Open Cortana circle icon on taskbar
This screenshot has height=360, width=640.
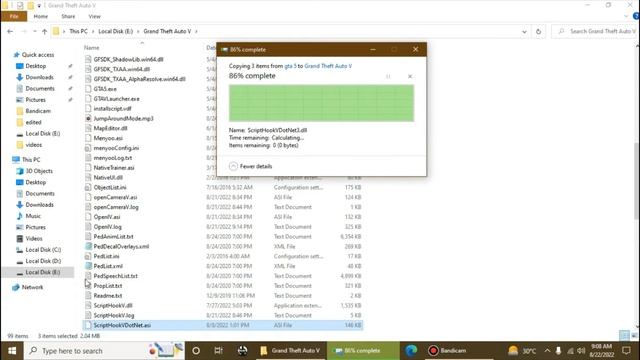pyautogui.click(x=196, y=351)
